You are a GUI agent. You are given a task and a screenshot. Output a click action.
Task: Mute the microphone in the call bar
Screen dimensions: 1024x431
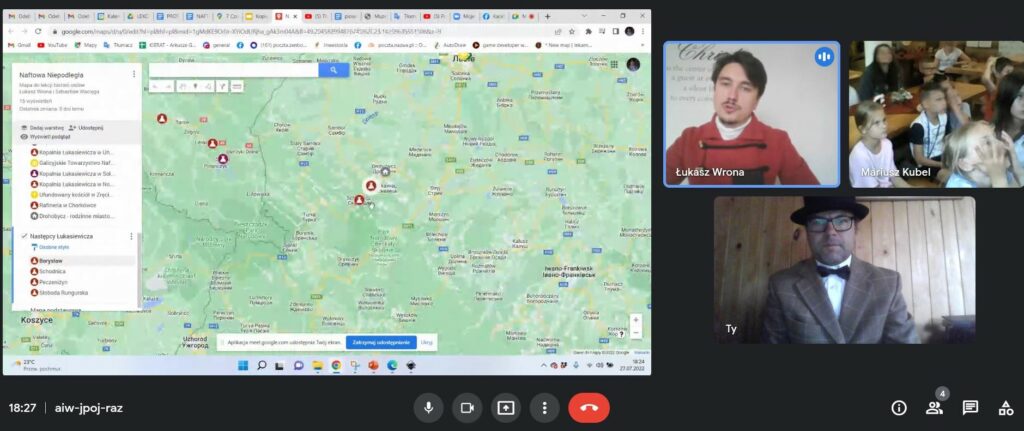428,408
